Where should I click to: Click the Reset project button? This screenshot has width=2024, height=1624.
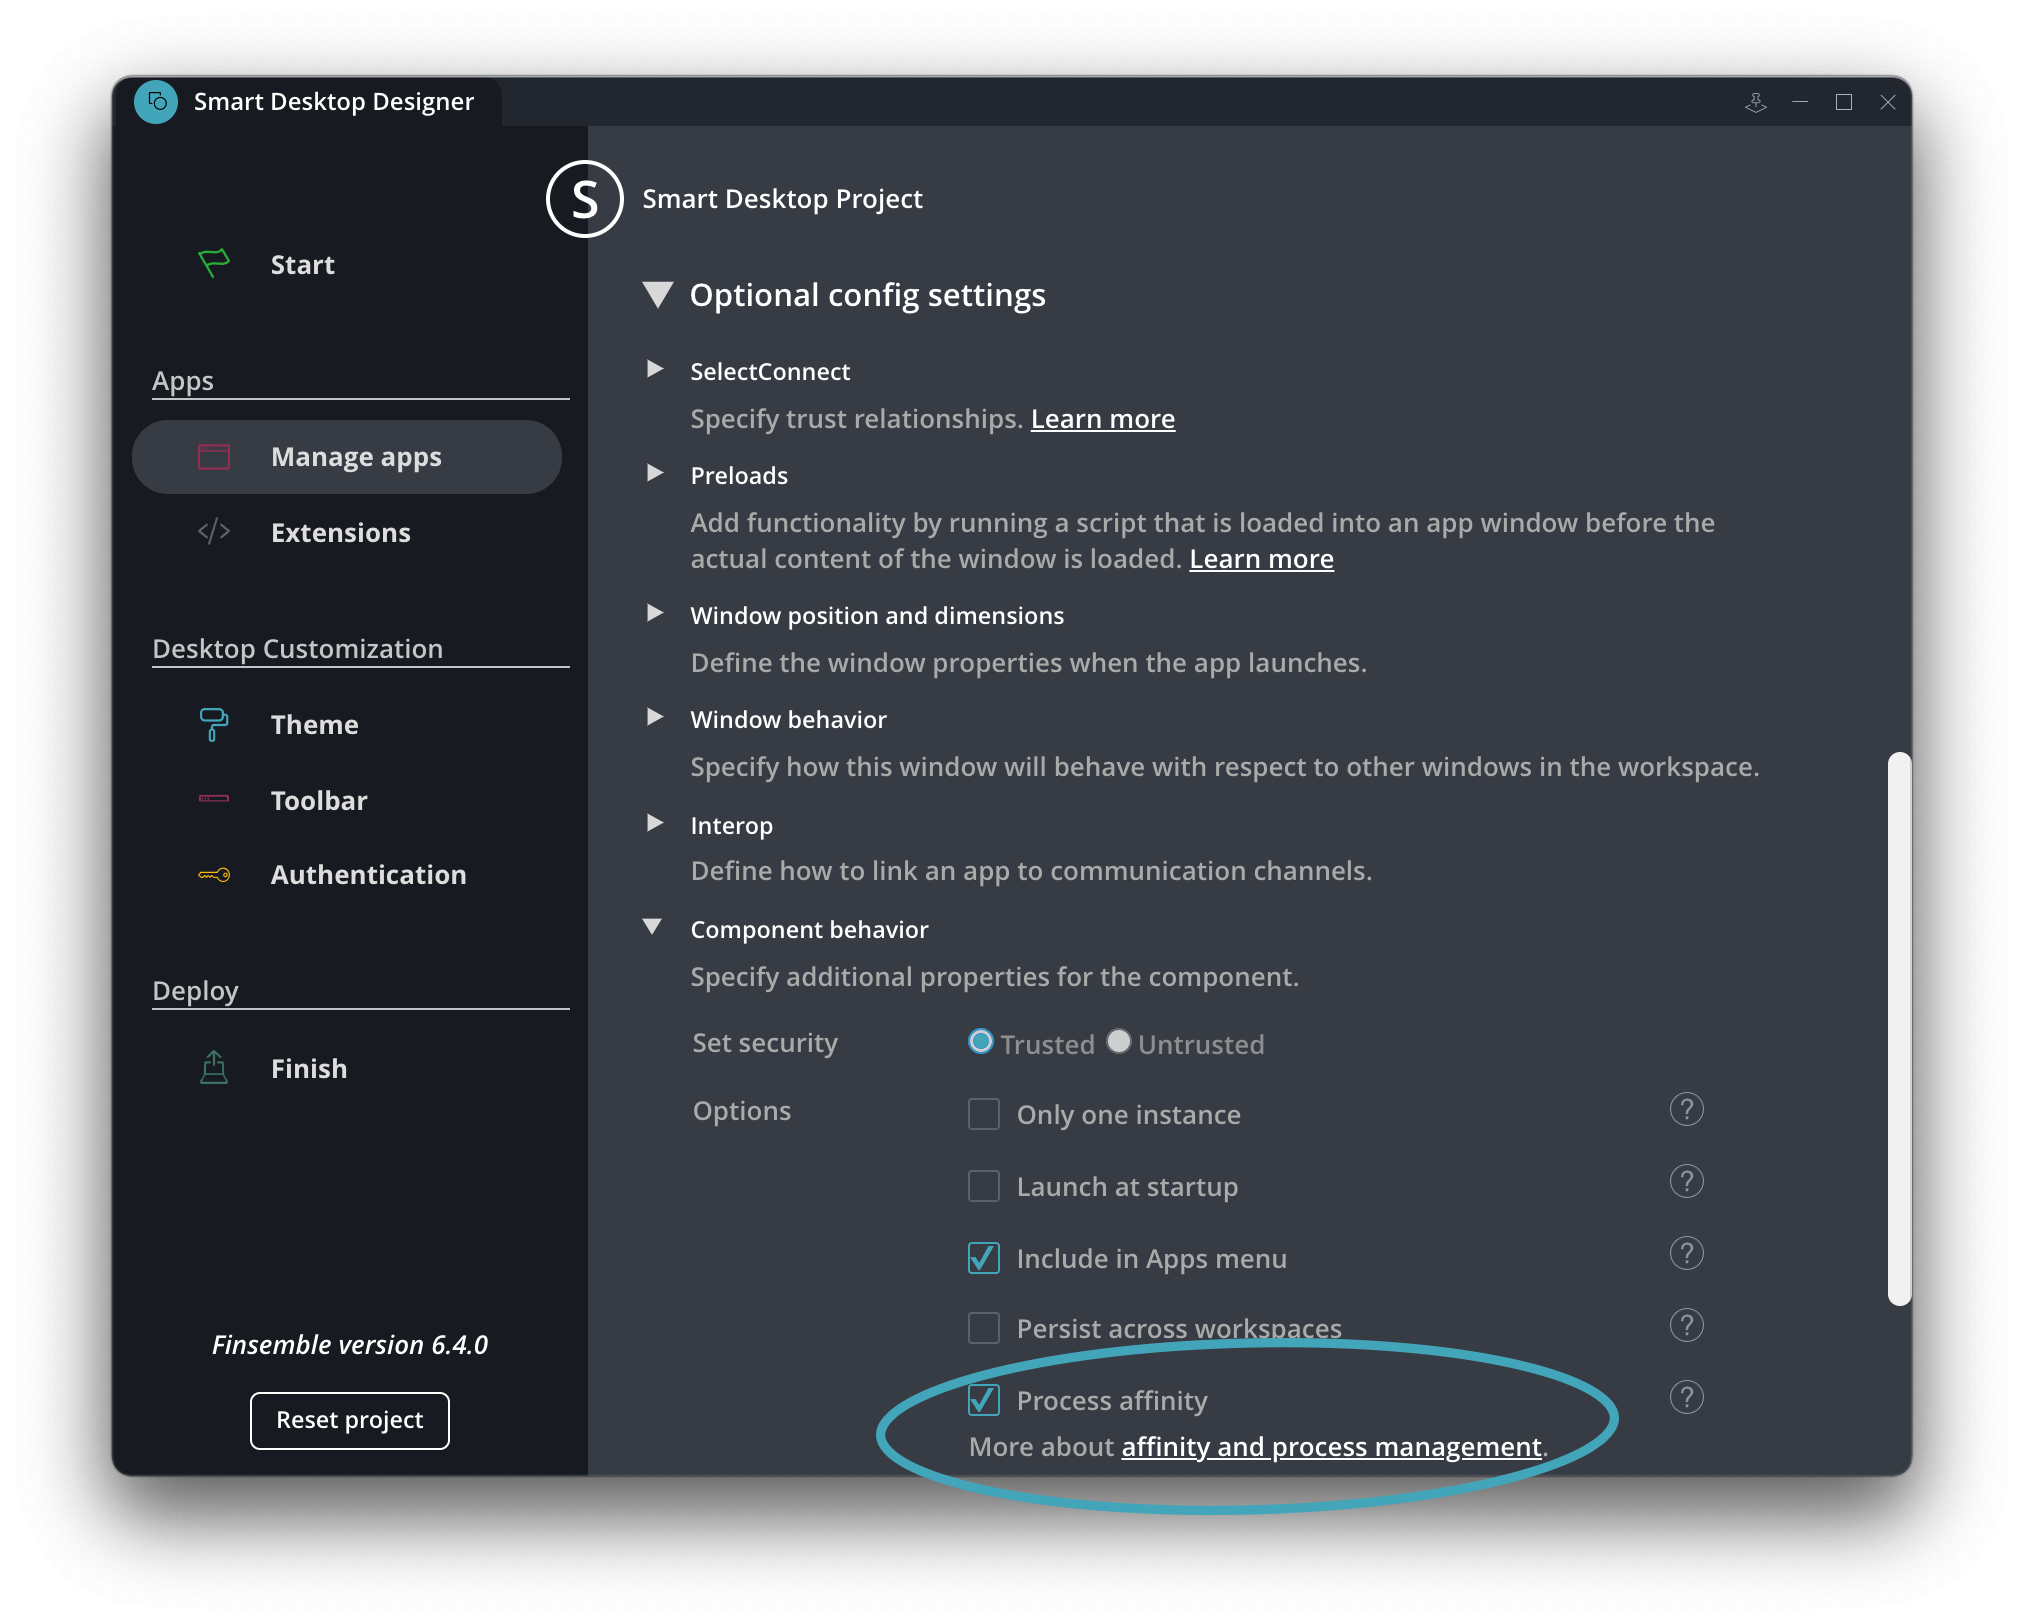click(350, 1420)
